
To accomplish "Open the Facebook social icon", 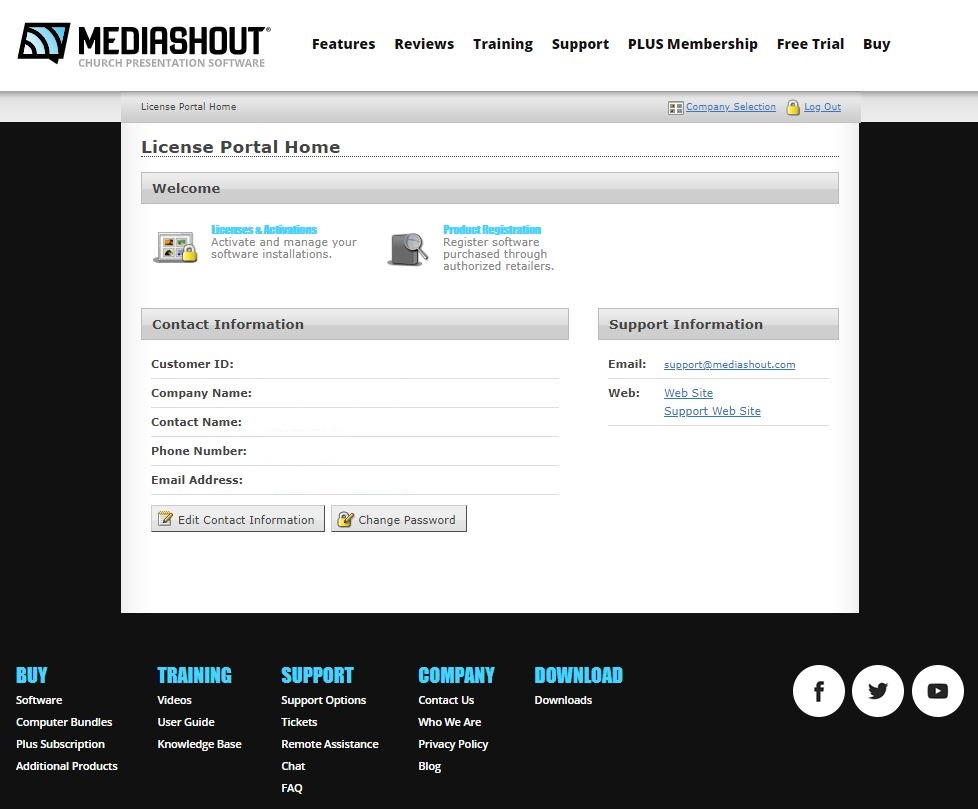I will (818, 691).
